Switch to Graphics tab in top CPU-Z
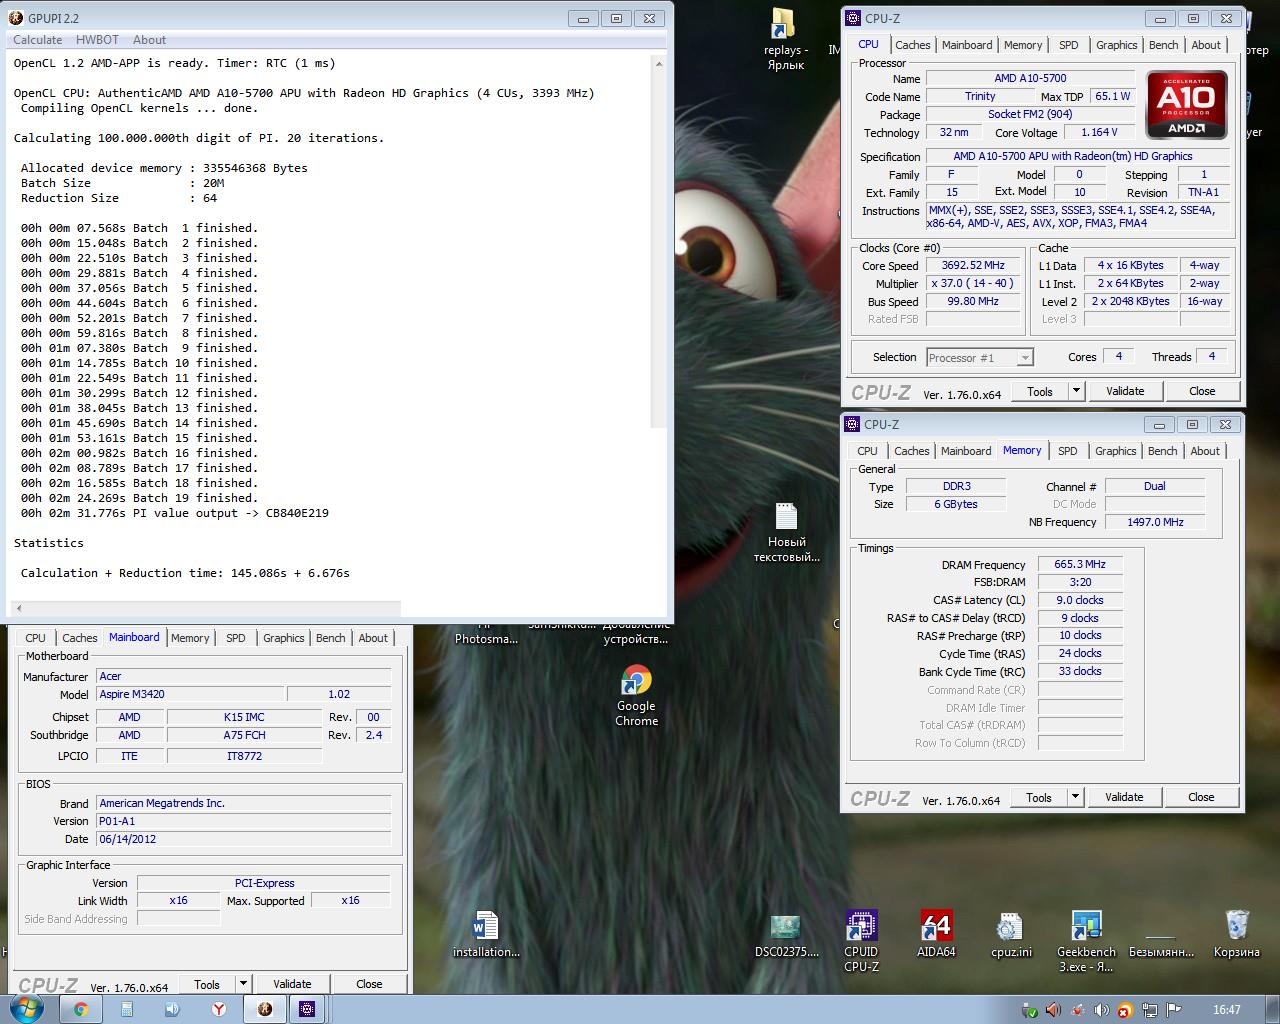This screenshot has width=1280, height=1024. 1116,45
